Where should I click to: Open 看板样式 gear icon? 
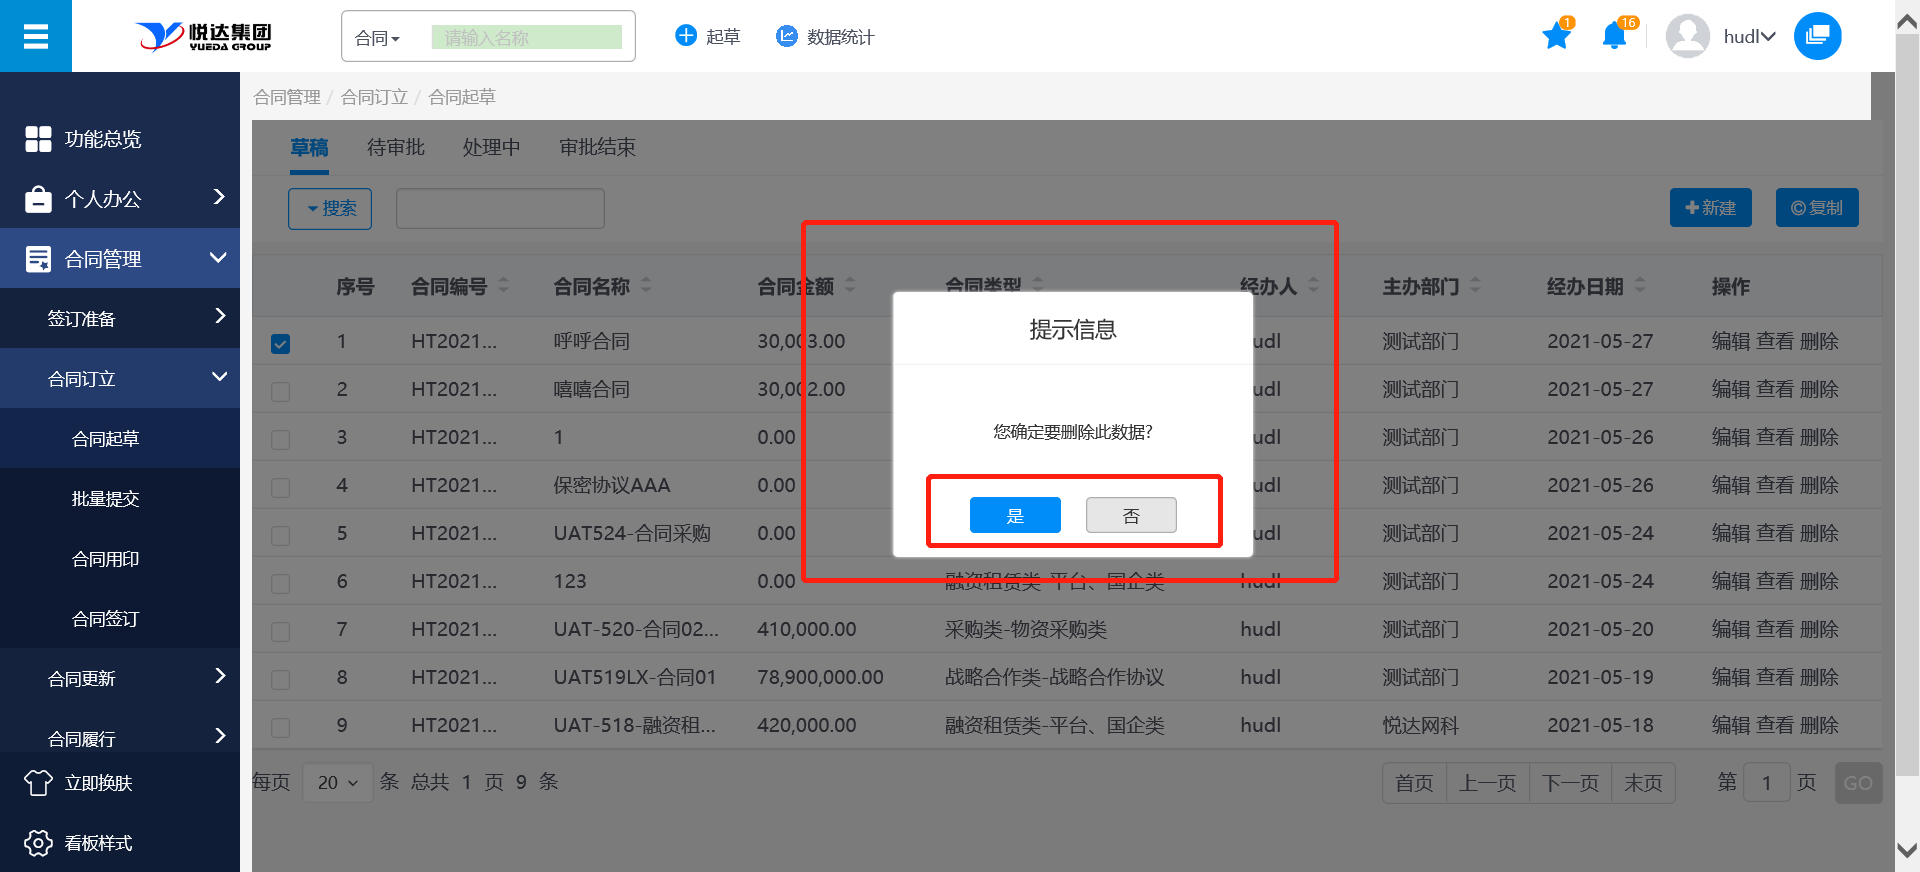point(38,843)
